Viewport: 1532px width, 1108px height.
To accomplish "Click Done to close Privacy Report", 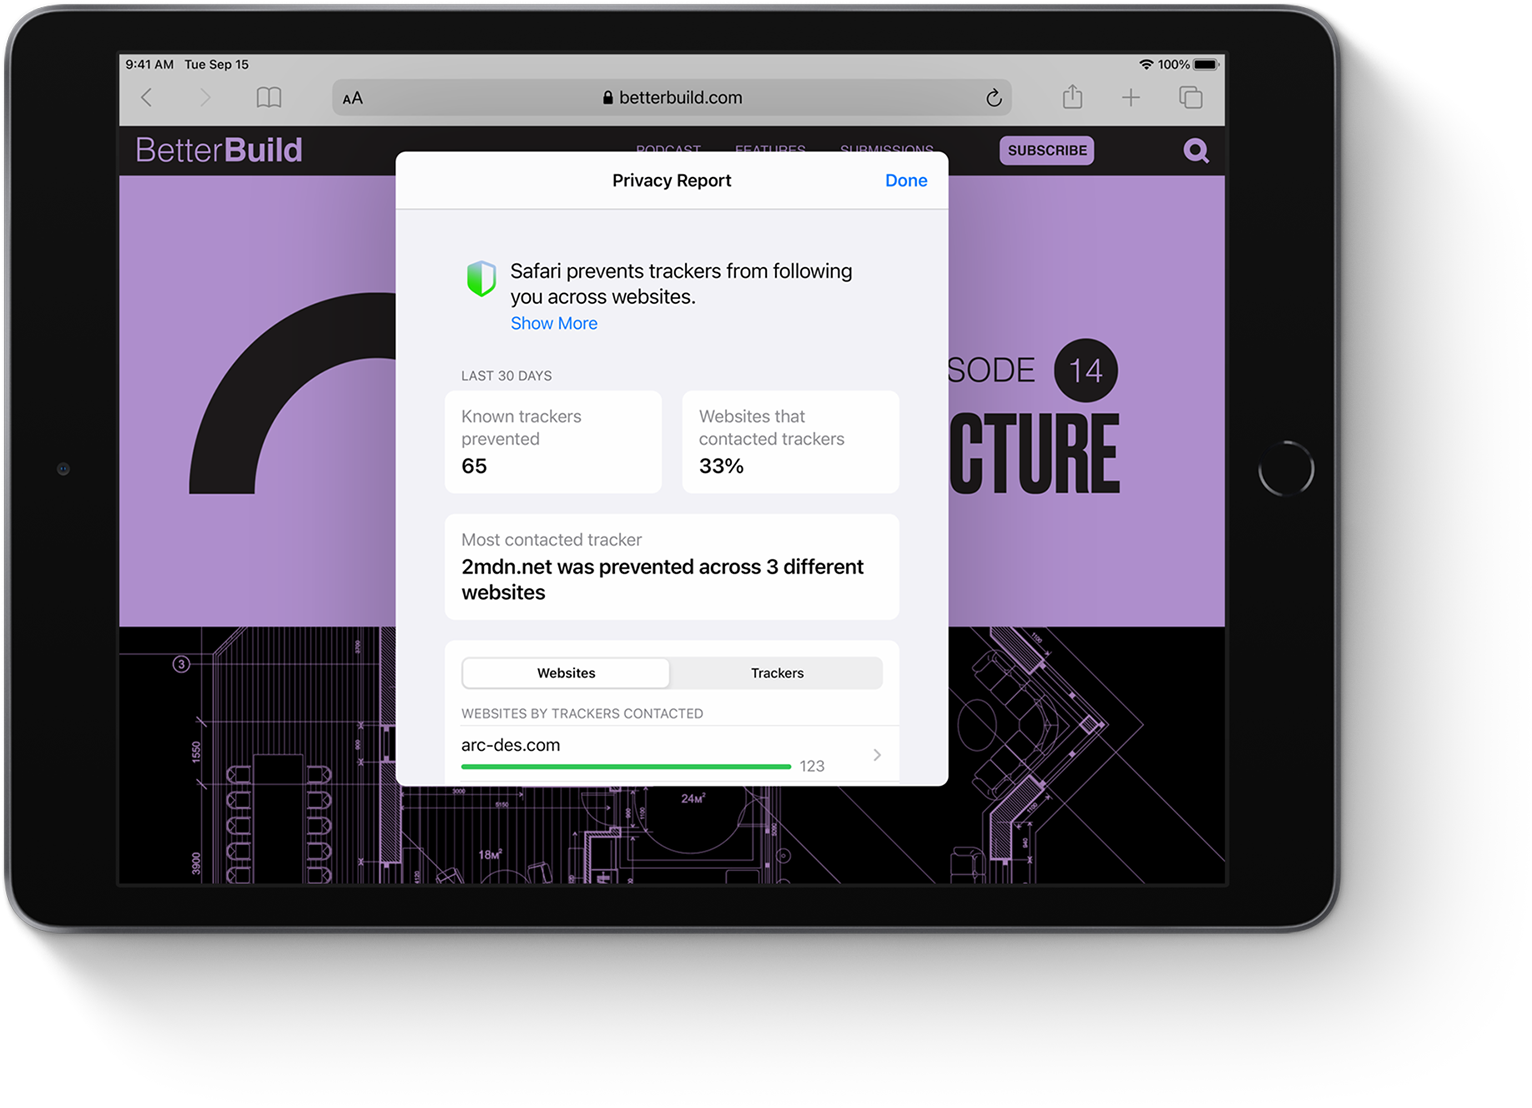I will [x=906, y=181].
